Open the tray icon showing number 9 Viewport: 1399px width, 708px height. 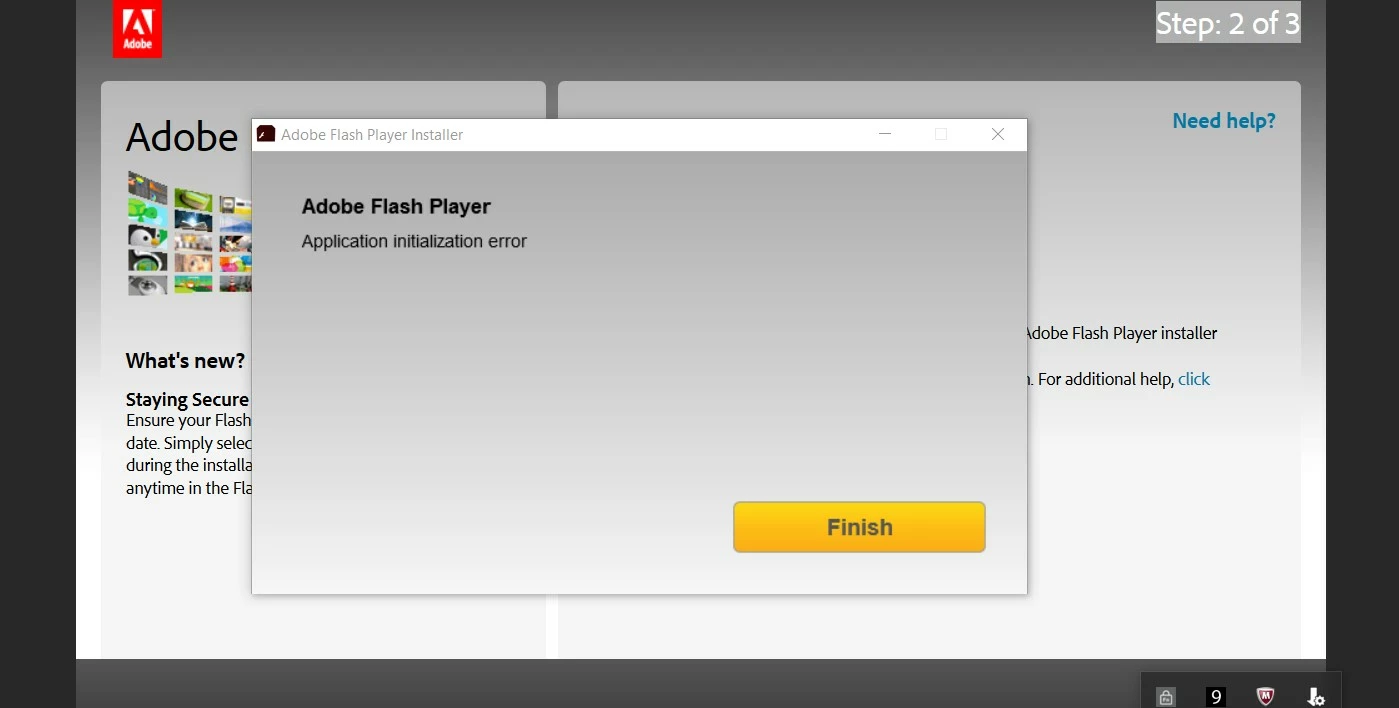point(1216,696)
